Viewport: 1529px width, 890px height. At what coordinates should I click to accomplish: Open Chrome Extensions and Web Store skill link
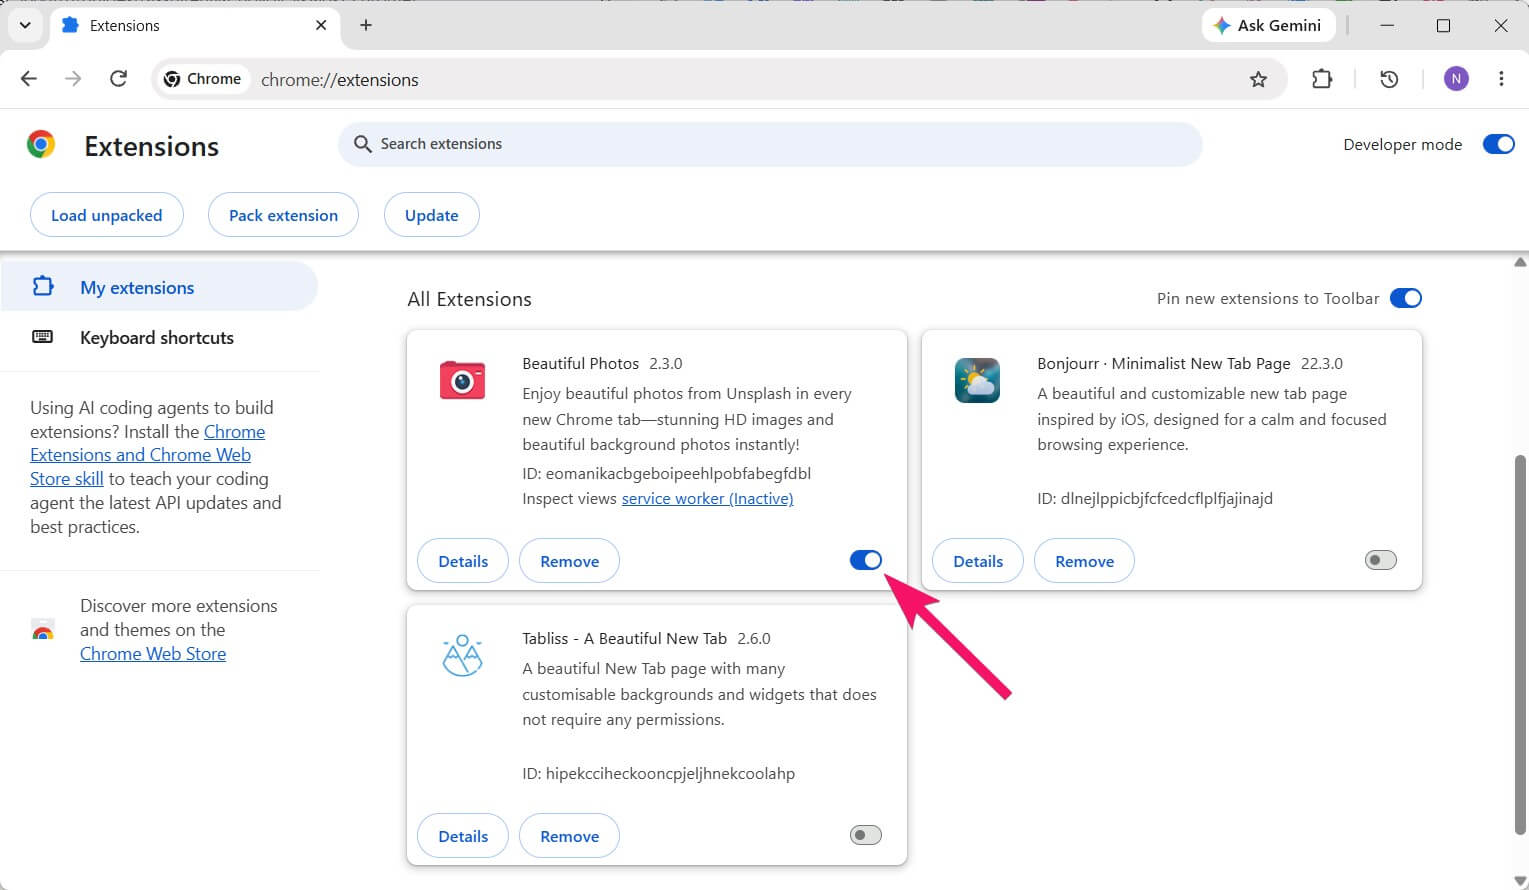click(x=148, y=455)
